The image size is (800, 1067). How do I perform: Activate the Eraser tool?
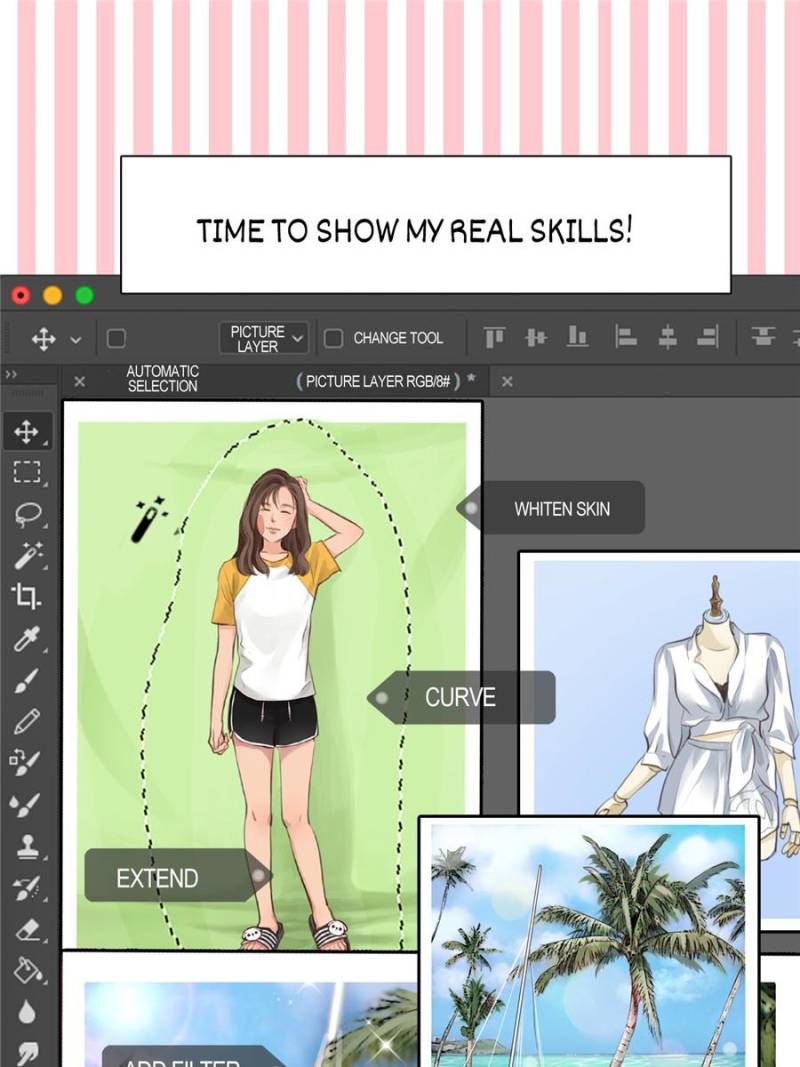tap(26, 929)
